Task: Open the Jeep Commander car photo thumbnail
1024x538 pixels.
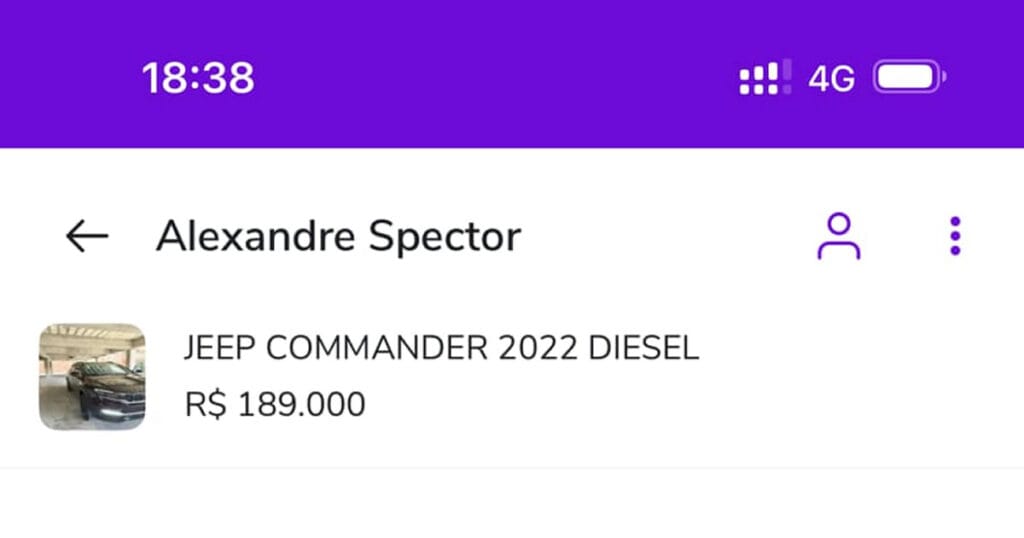Action: tap(92, 376)
